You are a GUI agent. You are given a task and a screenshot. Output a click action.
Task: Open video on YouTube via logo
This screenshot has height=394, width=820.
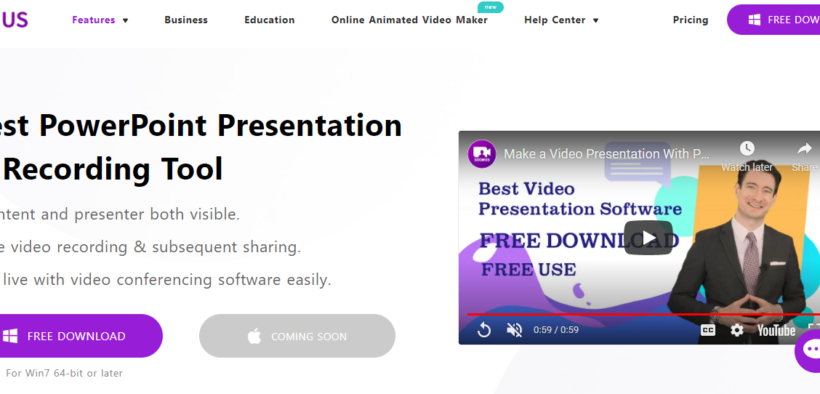point(777,330)
